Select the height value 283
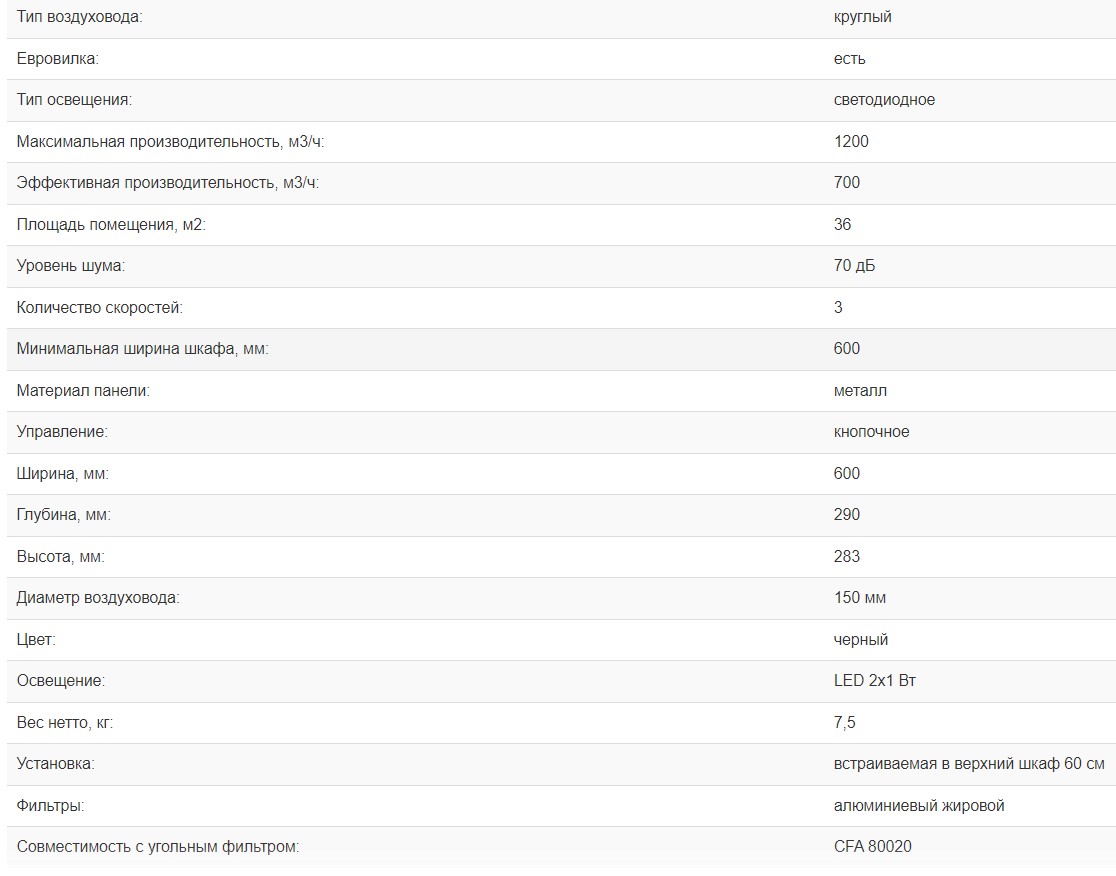Viewport: 1116px width, 876px height. 846,557
